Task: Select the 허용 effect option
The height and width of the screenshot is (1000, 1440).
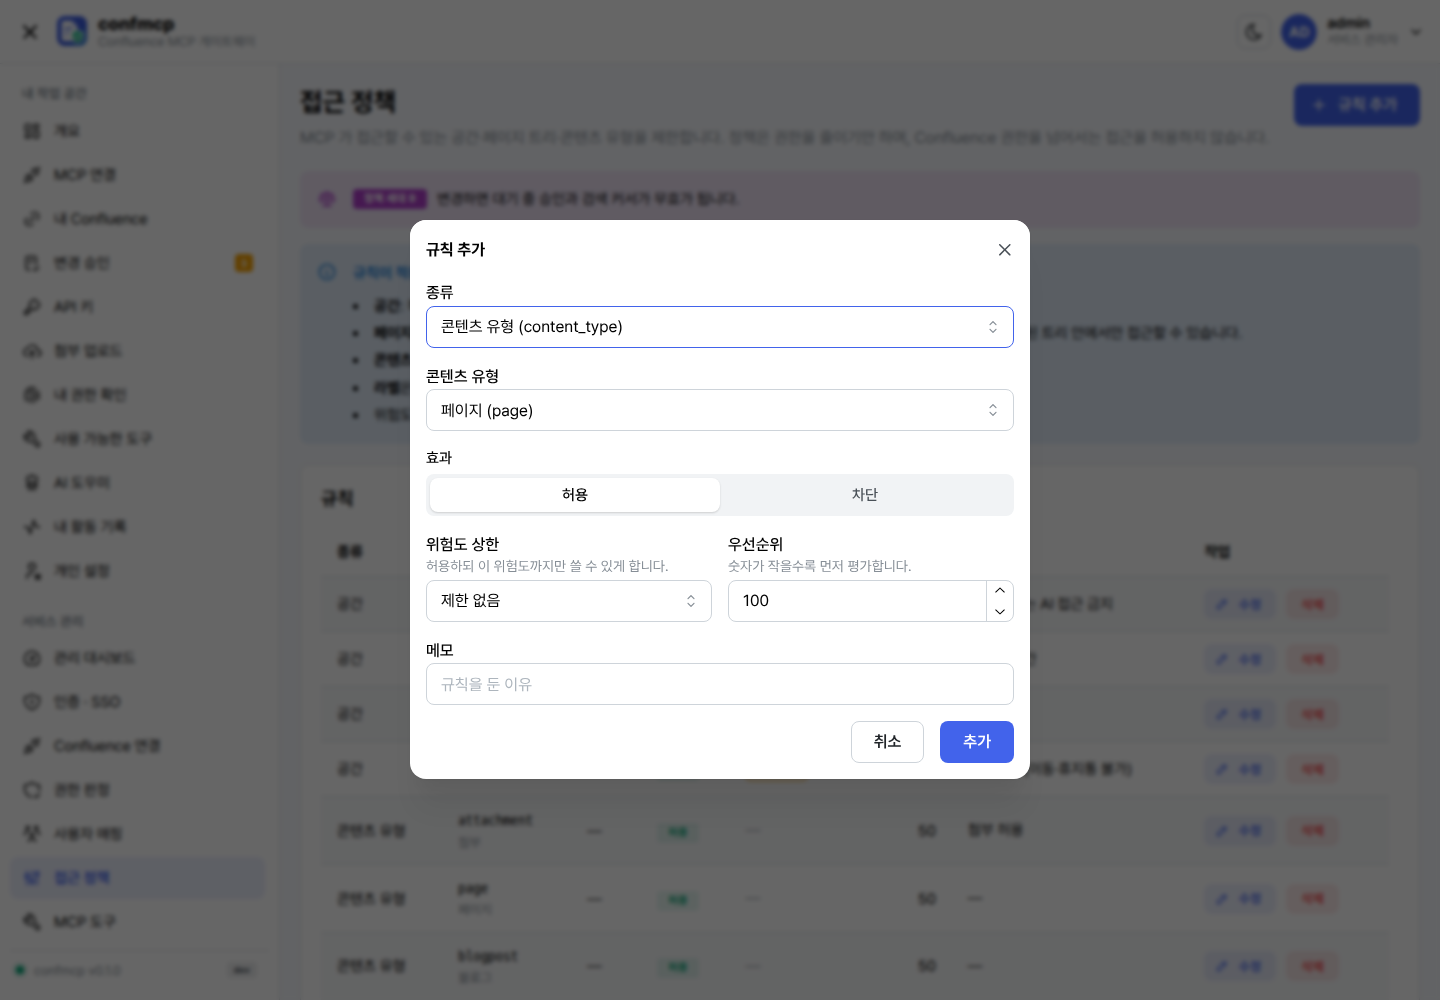Action: pyautogui.click(x=575, y=495)
